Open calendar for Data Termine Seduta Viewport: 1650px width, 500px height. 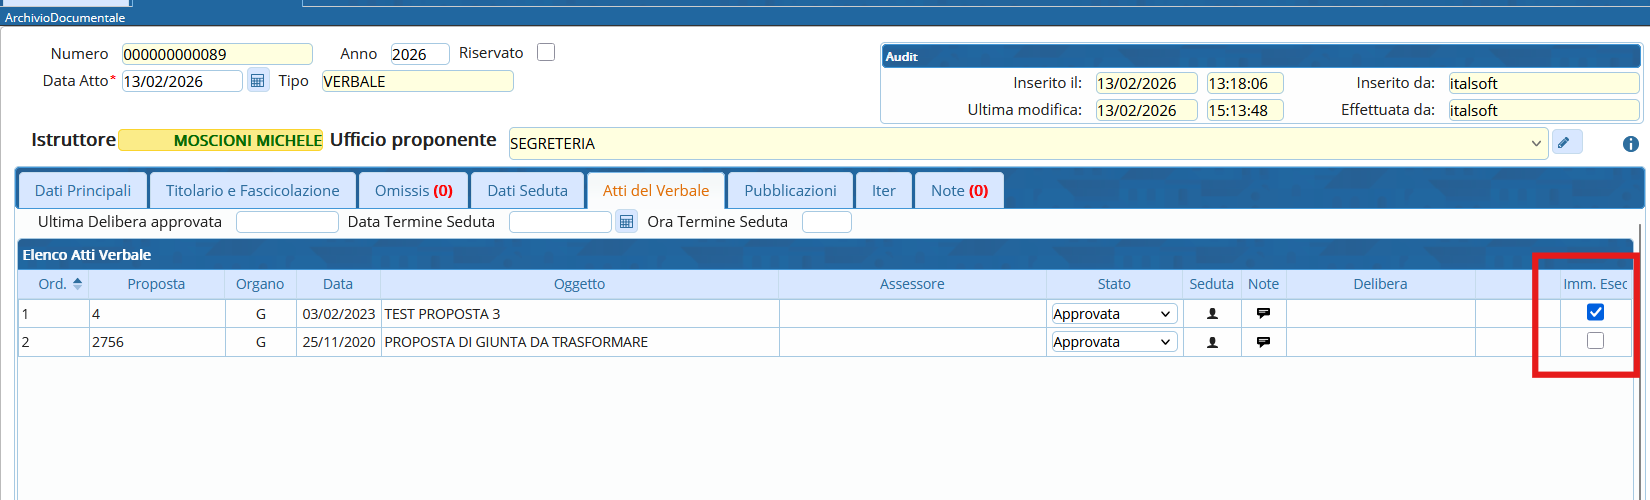pos(626,222)
